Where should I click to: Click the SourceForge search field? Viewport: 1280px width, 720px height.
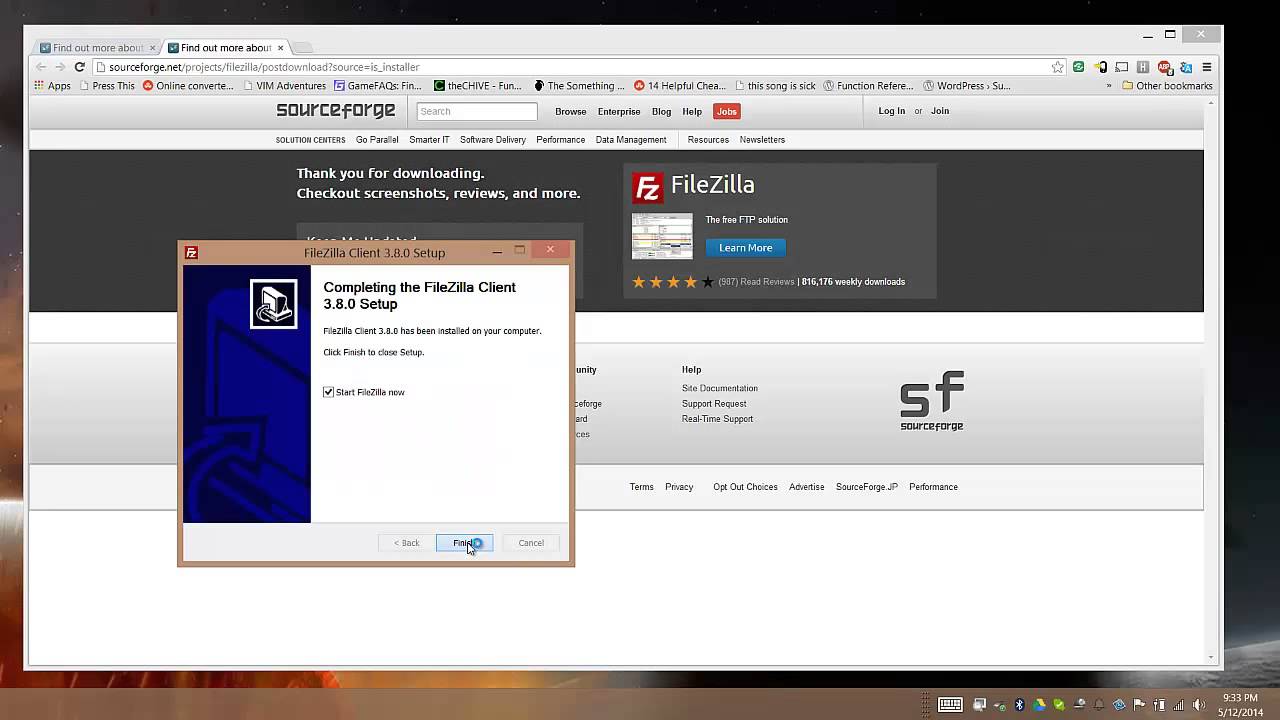point(477,111)
